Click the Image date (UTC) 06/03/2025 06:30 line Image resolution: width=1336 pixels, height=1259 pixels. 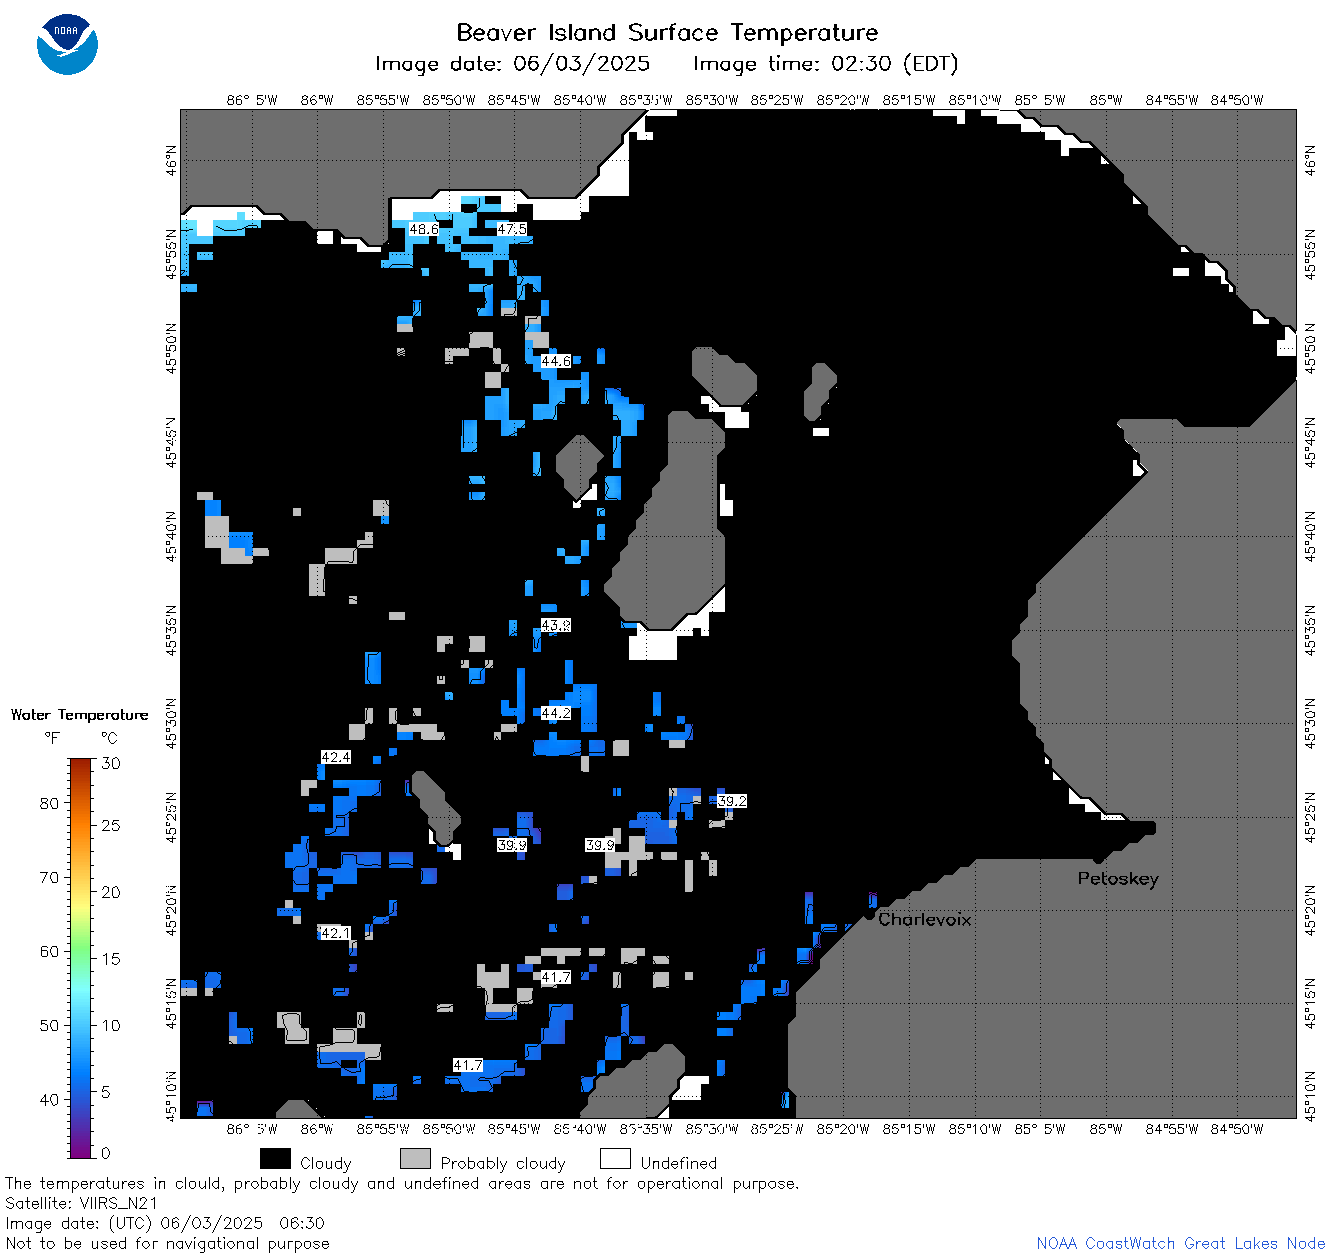[165, 1223]
